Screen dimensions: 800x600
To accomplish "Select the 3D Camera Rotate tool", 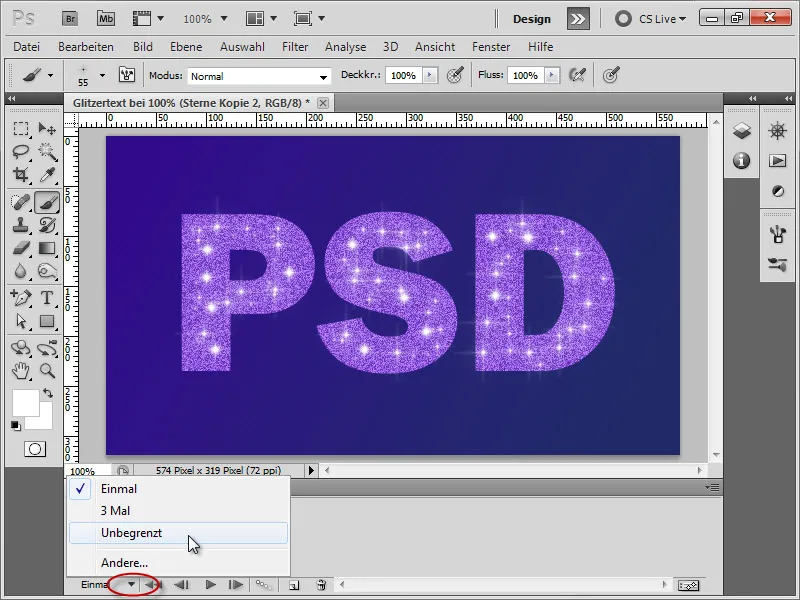I will coord(47,348).
